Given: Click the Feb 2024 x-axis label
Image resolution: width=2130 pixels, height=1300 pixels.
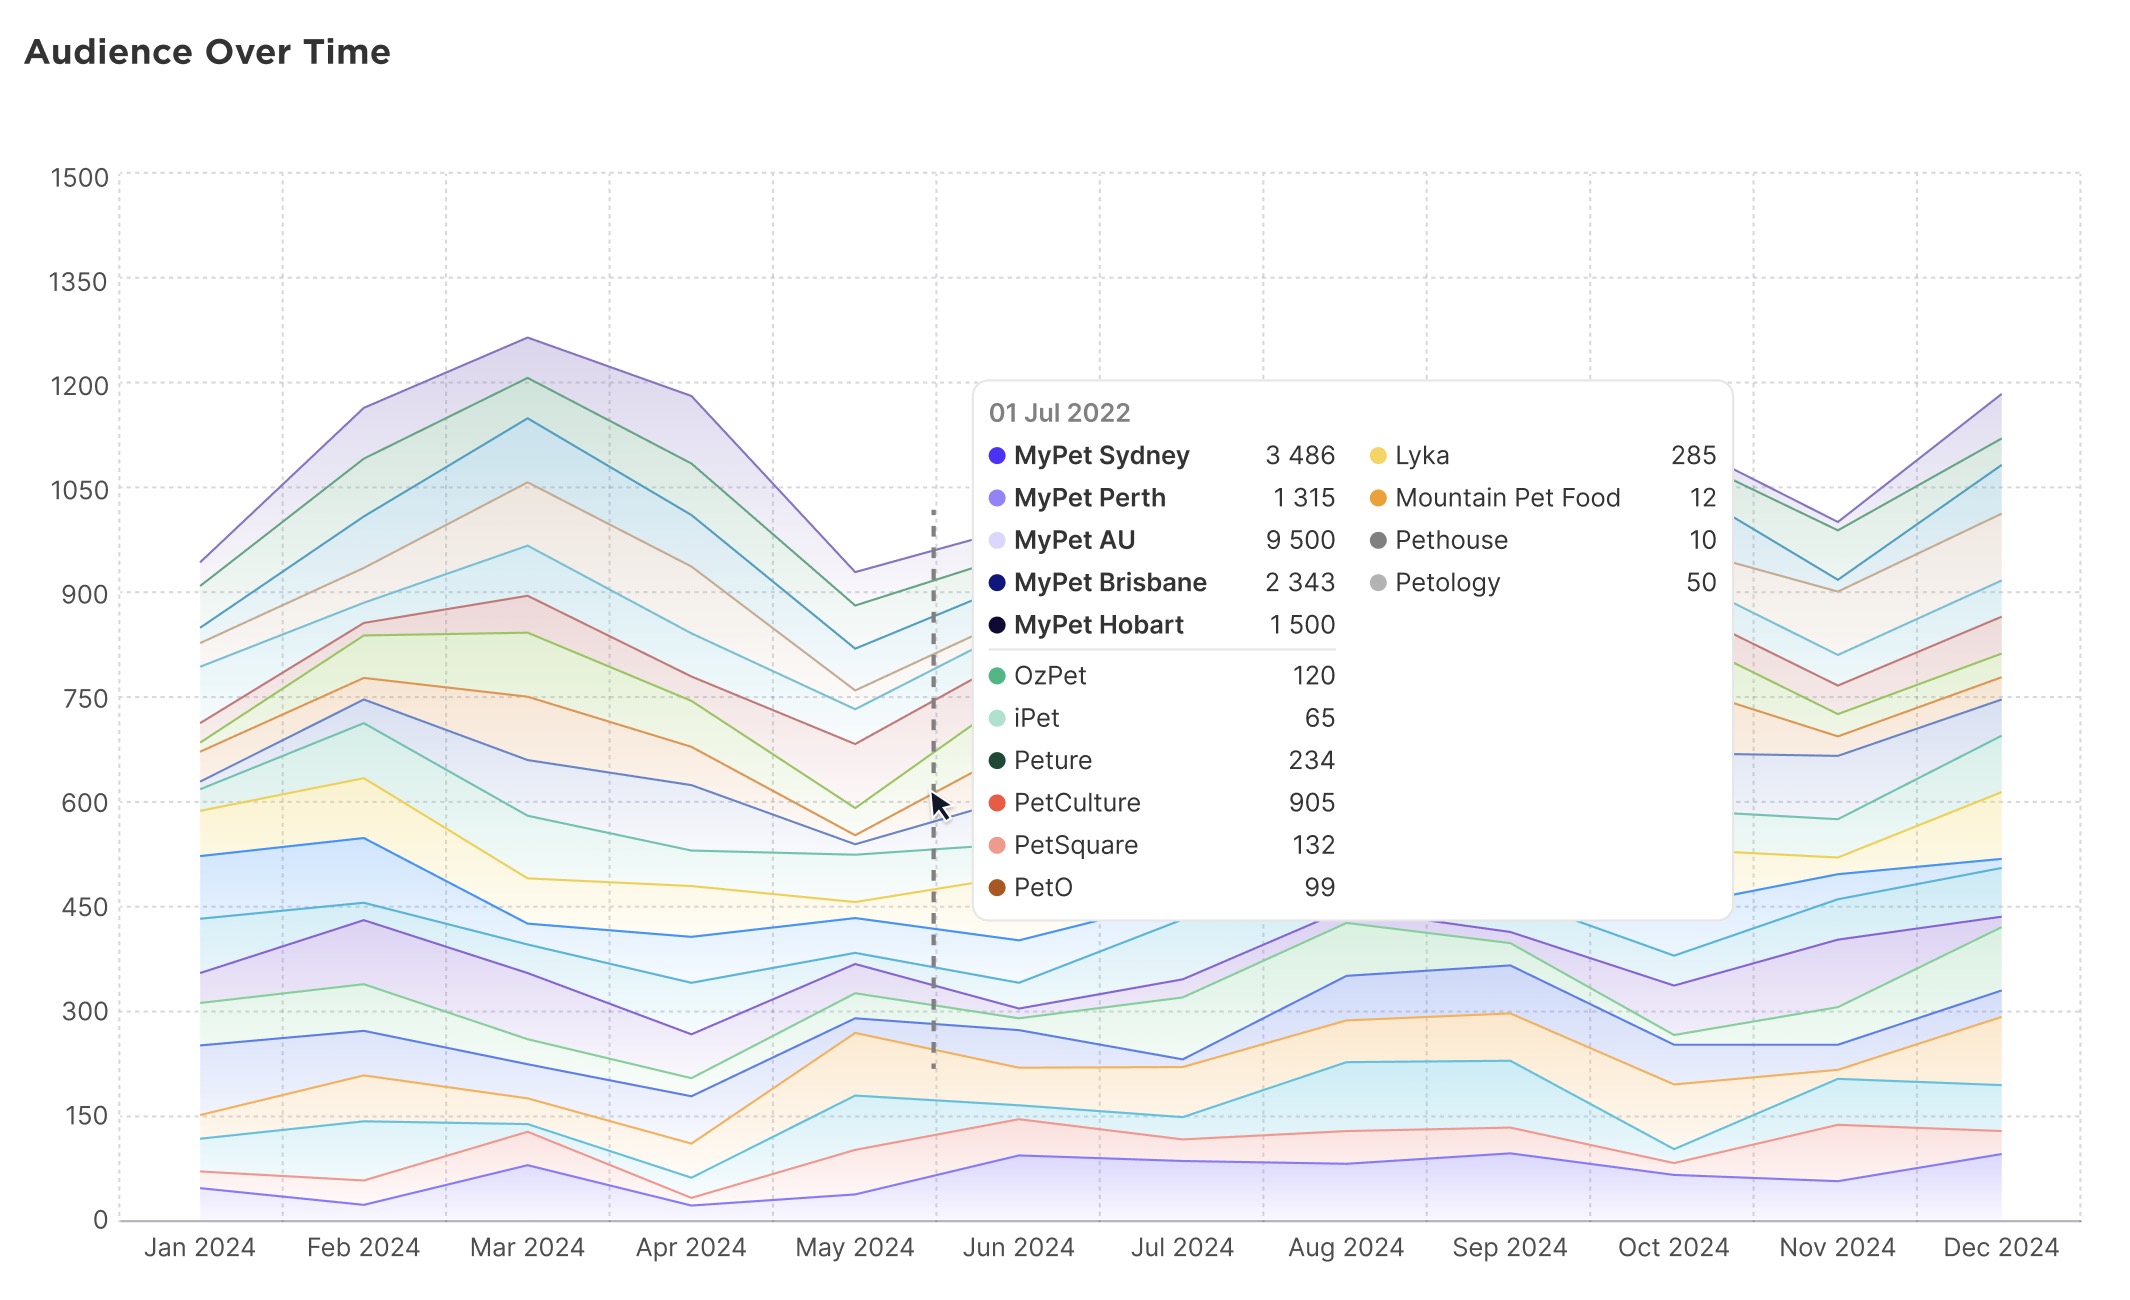Looking at the screenshot, I should point(363,1248).
